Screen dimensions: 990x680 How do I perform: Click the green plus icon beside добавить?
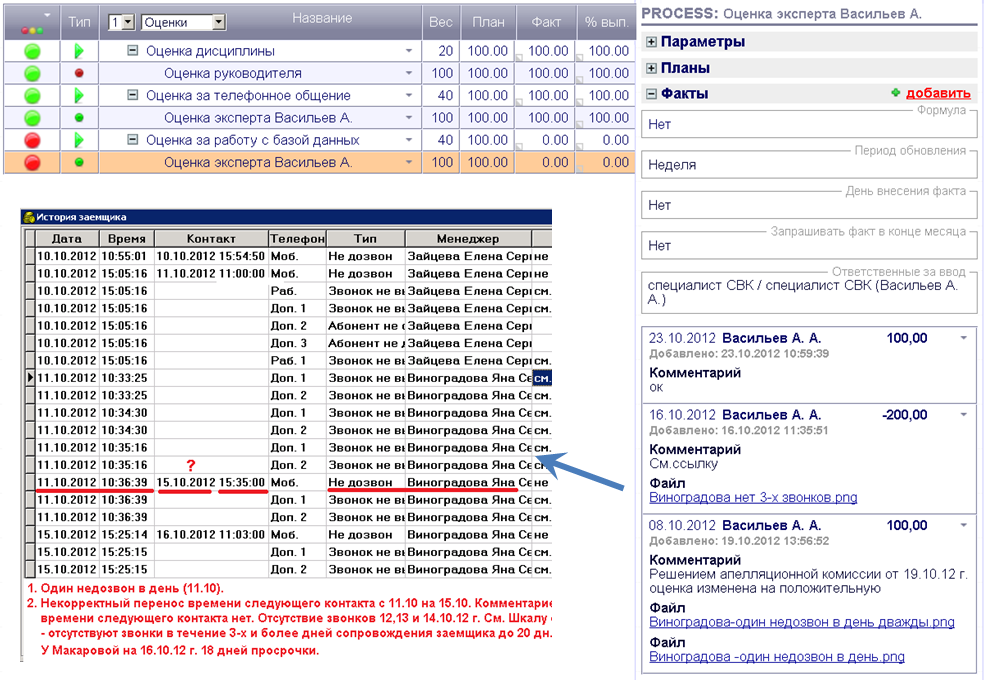coord(895,93)
